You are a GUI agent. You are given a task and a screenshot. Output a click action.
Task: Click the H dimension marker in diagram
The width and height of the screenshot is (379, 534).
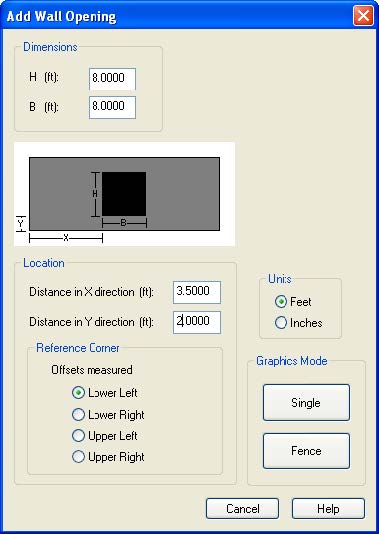[x=95, y=194]
